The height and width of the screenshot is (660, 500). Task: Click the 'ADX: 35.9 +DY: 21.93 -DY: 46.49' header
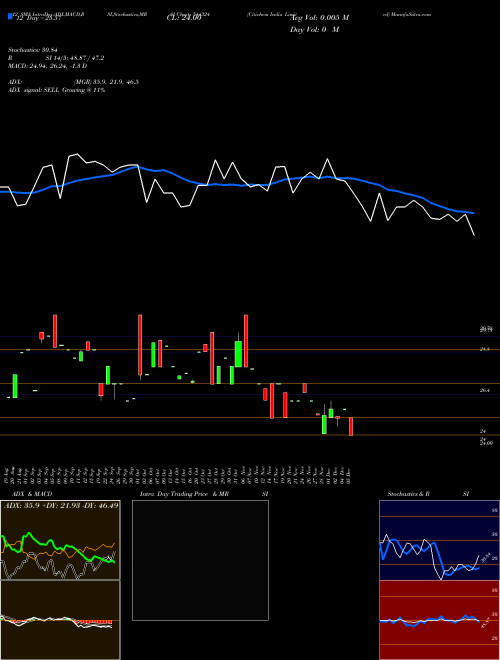click(x=61, y=505)
